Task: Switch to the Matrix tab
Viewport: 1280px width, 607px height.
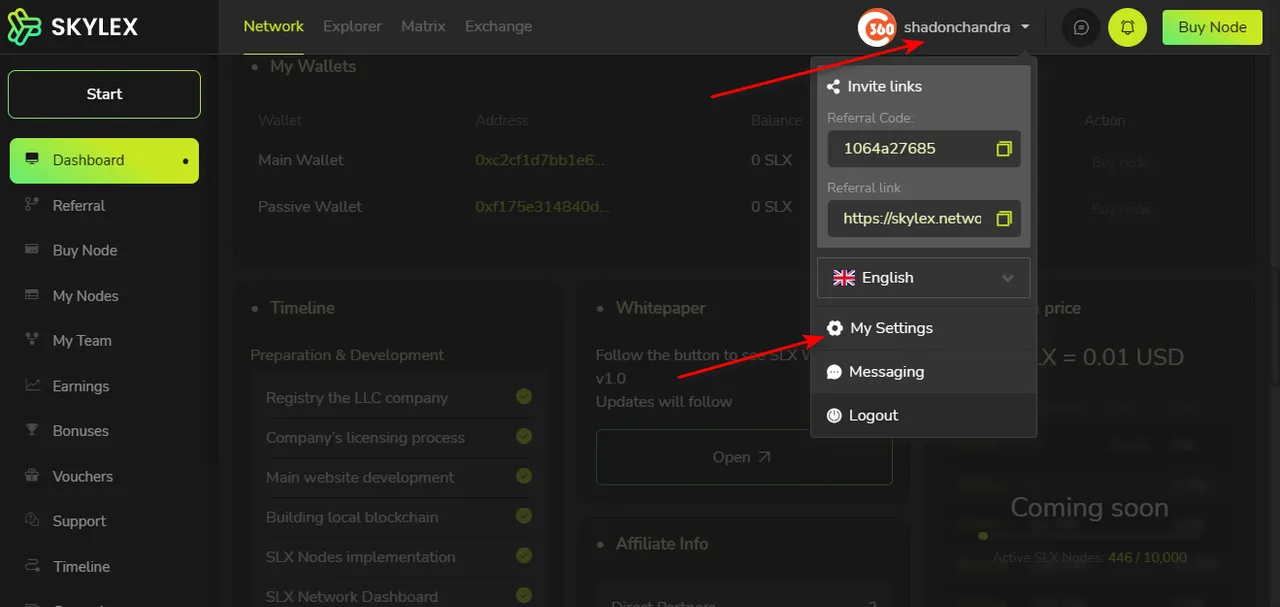Action: coord(423,26)
